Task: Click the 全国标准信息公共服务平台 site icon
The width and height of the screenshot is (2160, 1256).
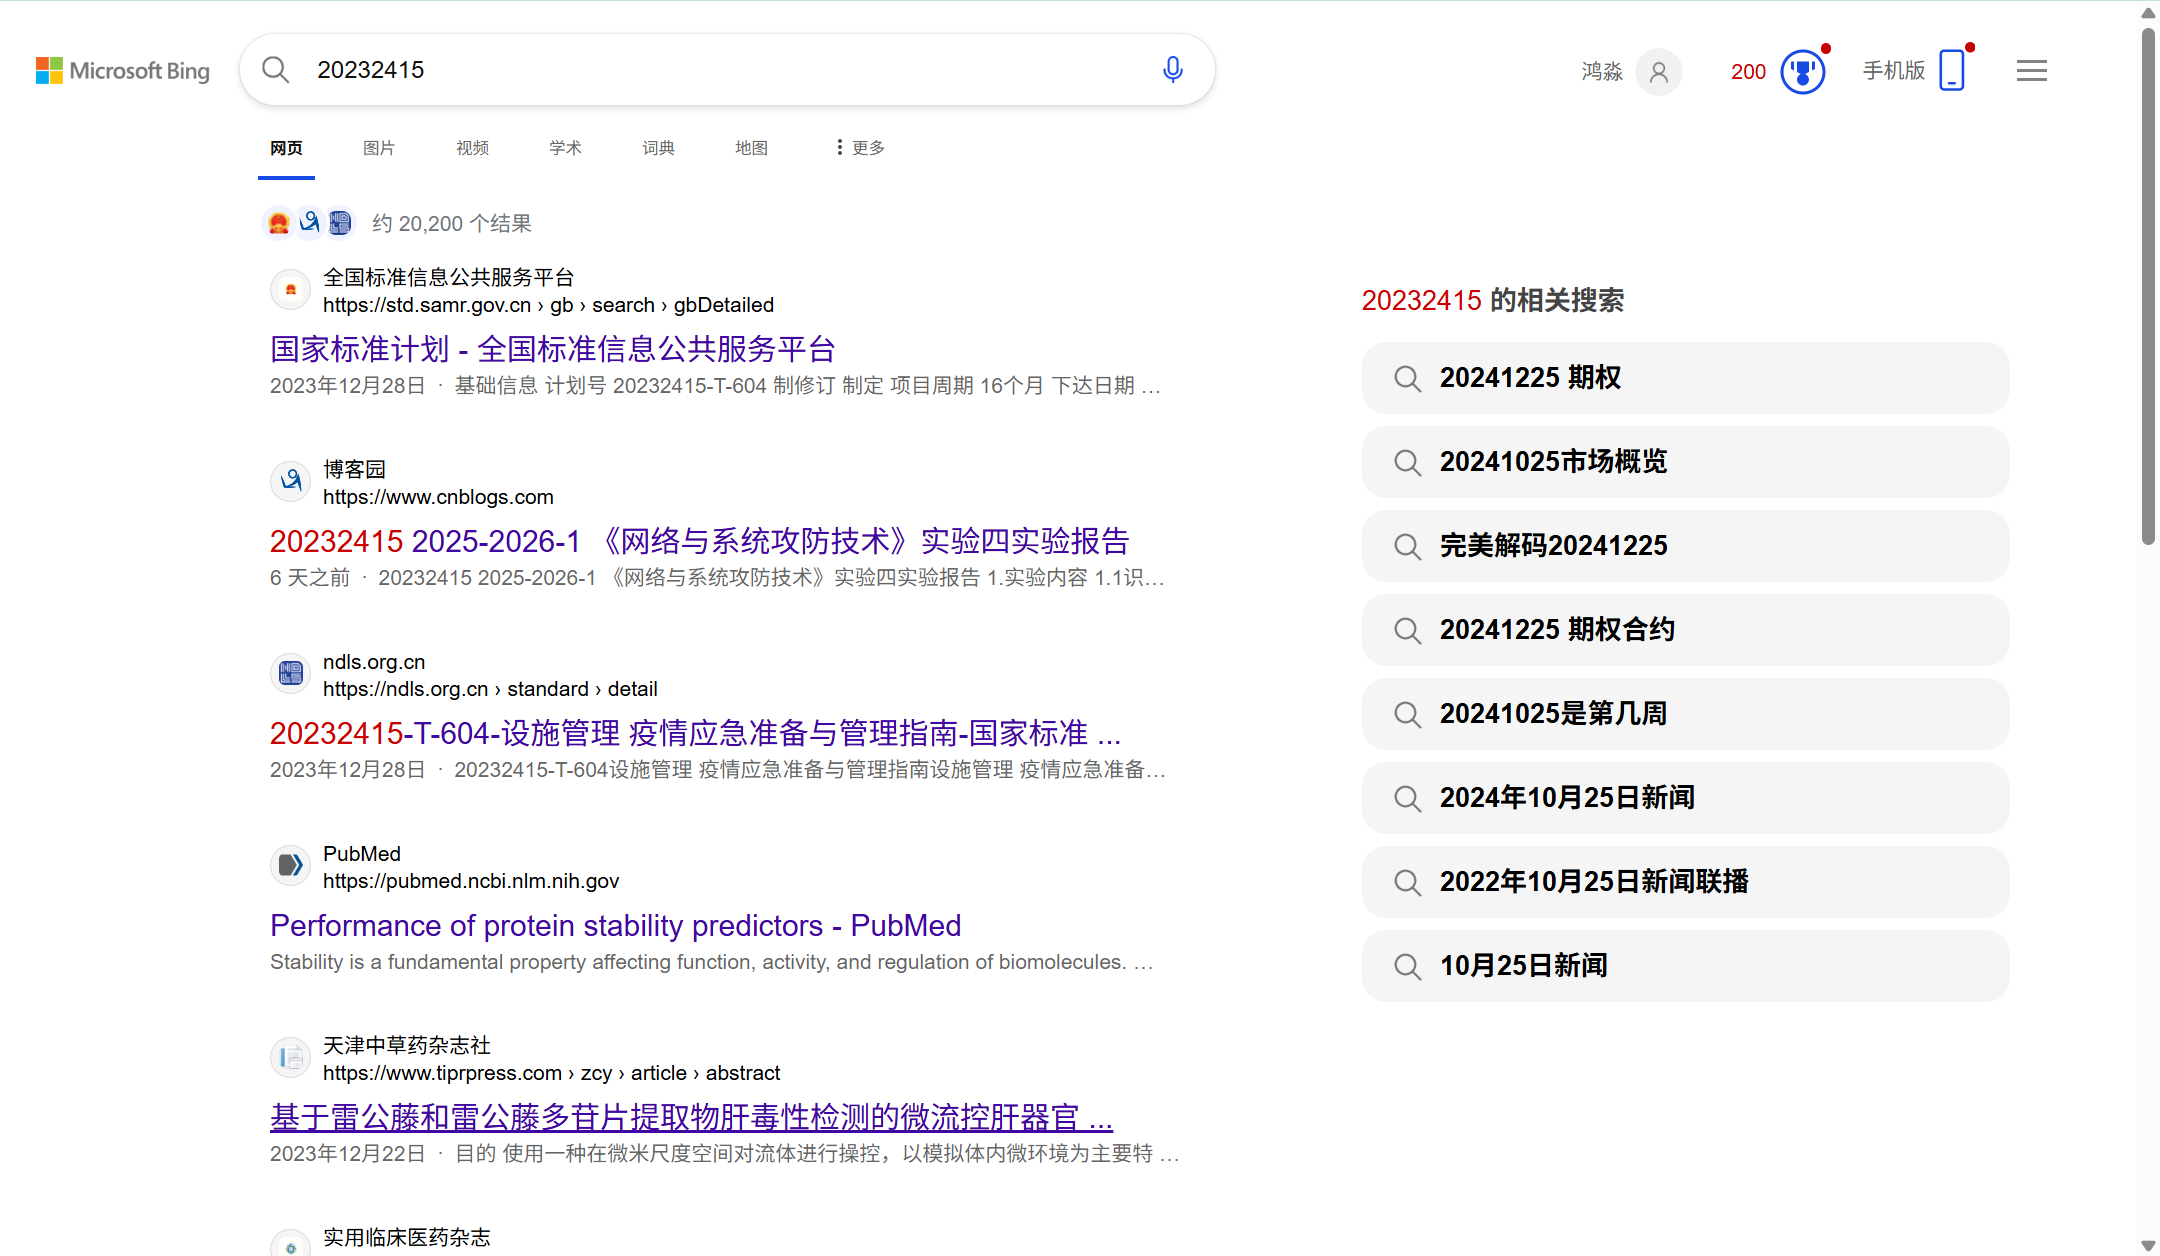Action: (290, 289)
